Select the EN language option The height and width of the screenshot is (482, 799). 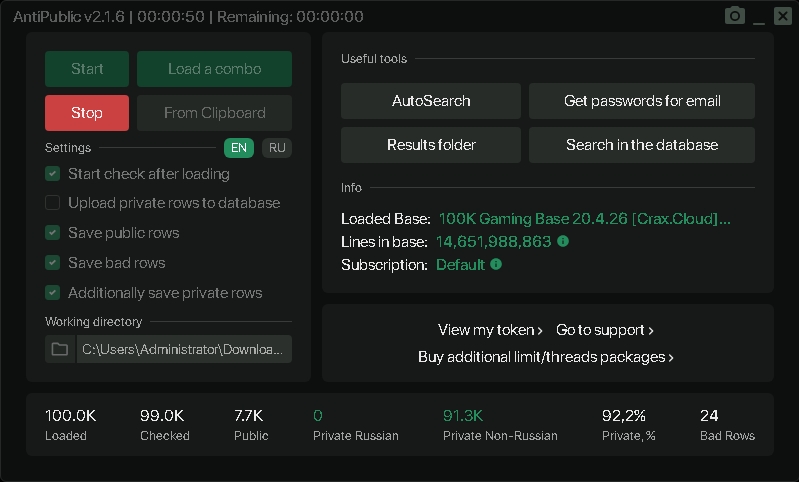coord(239,148)
